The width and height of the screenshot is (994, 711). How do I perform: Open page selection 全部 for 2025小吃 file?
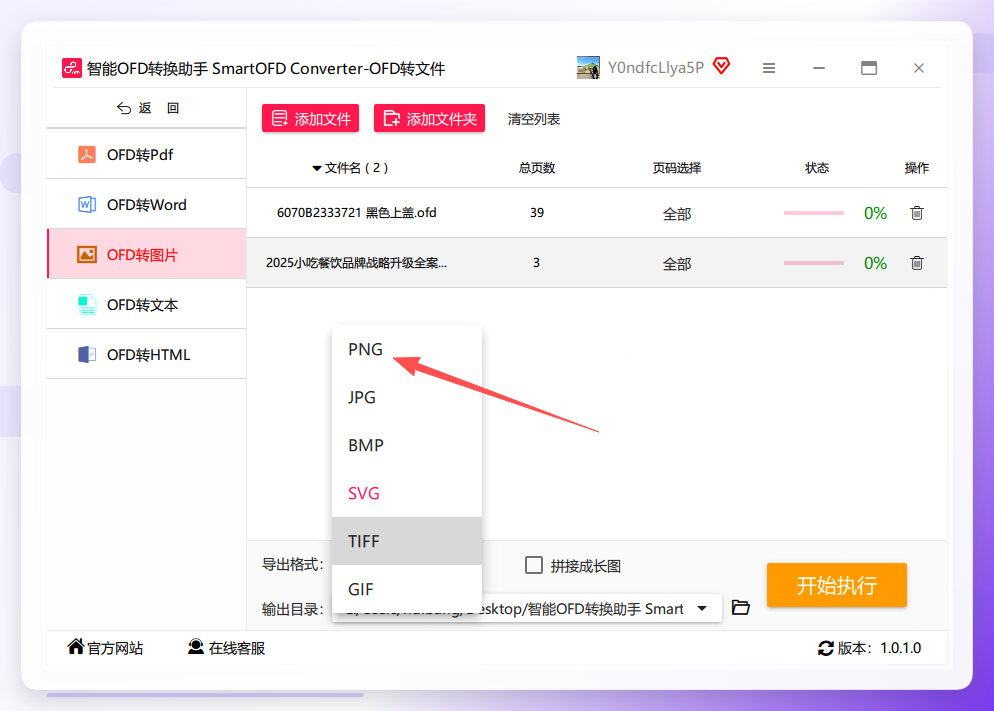(676, 264)
